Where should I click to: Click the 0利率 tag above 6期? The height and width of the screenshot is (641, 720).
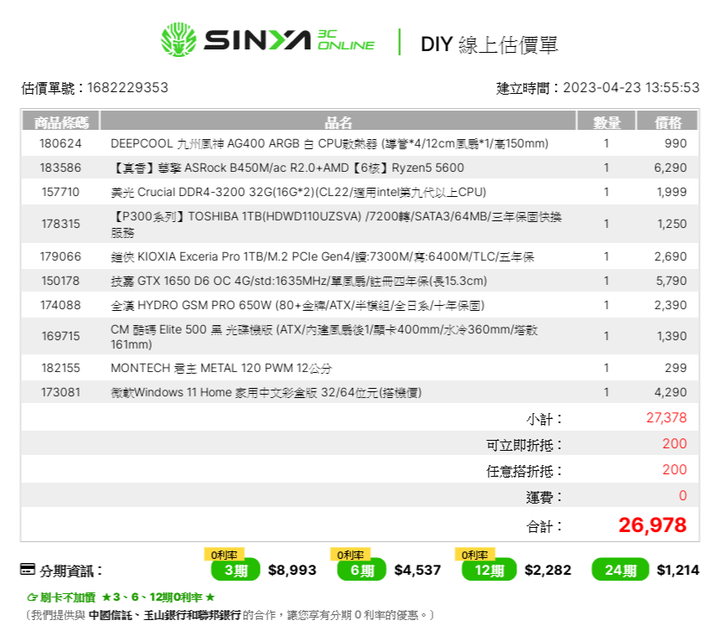click(x=350, y=555)
